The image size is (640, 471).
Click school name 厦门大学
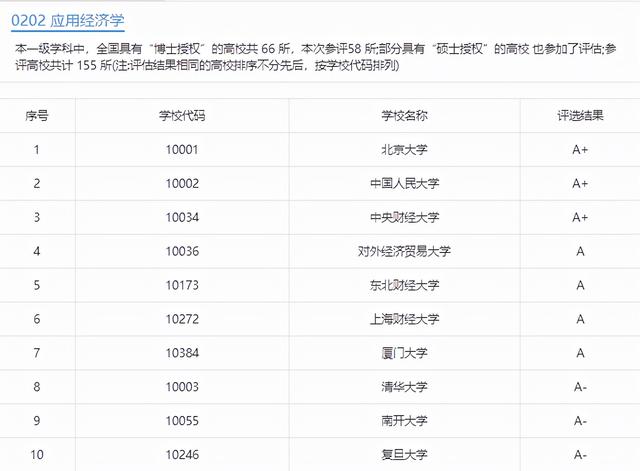[404, 353]
